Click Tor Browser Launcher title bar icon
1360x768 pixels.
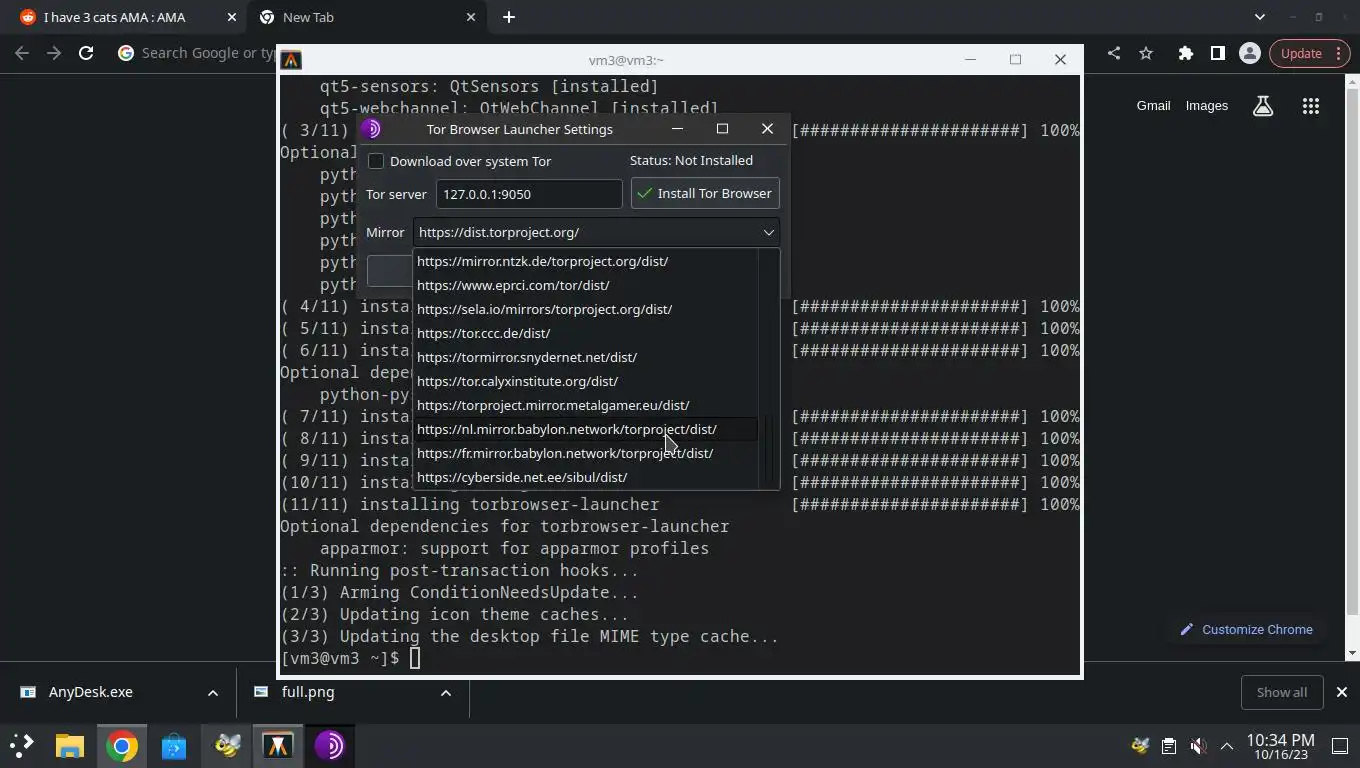371,129
